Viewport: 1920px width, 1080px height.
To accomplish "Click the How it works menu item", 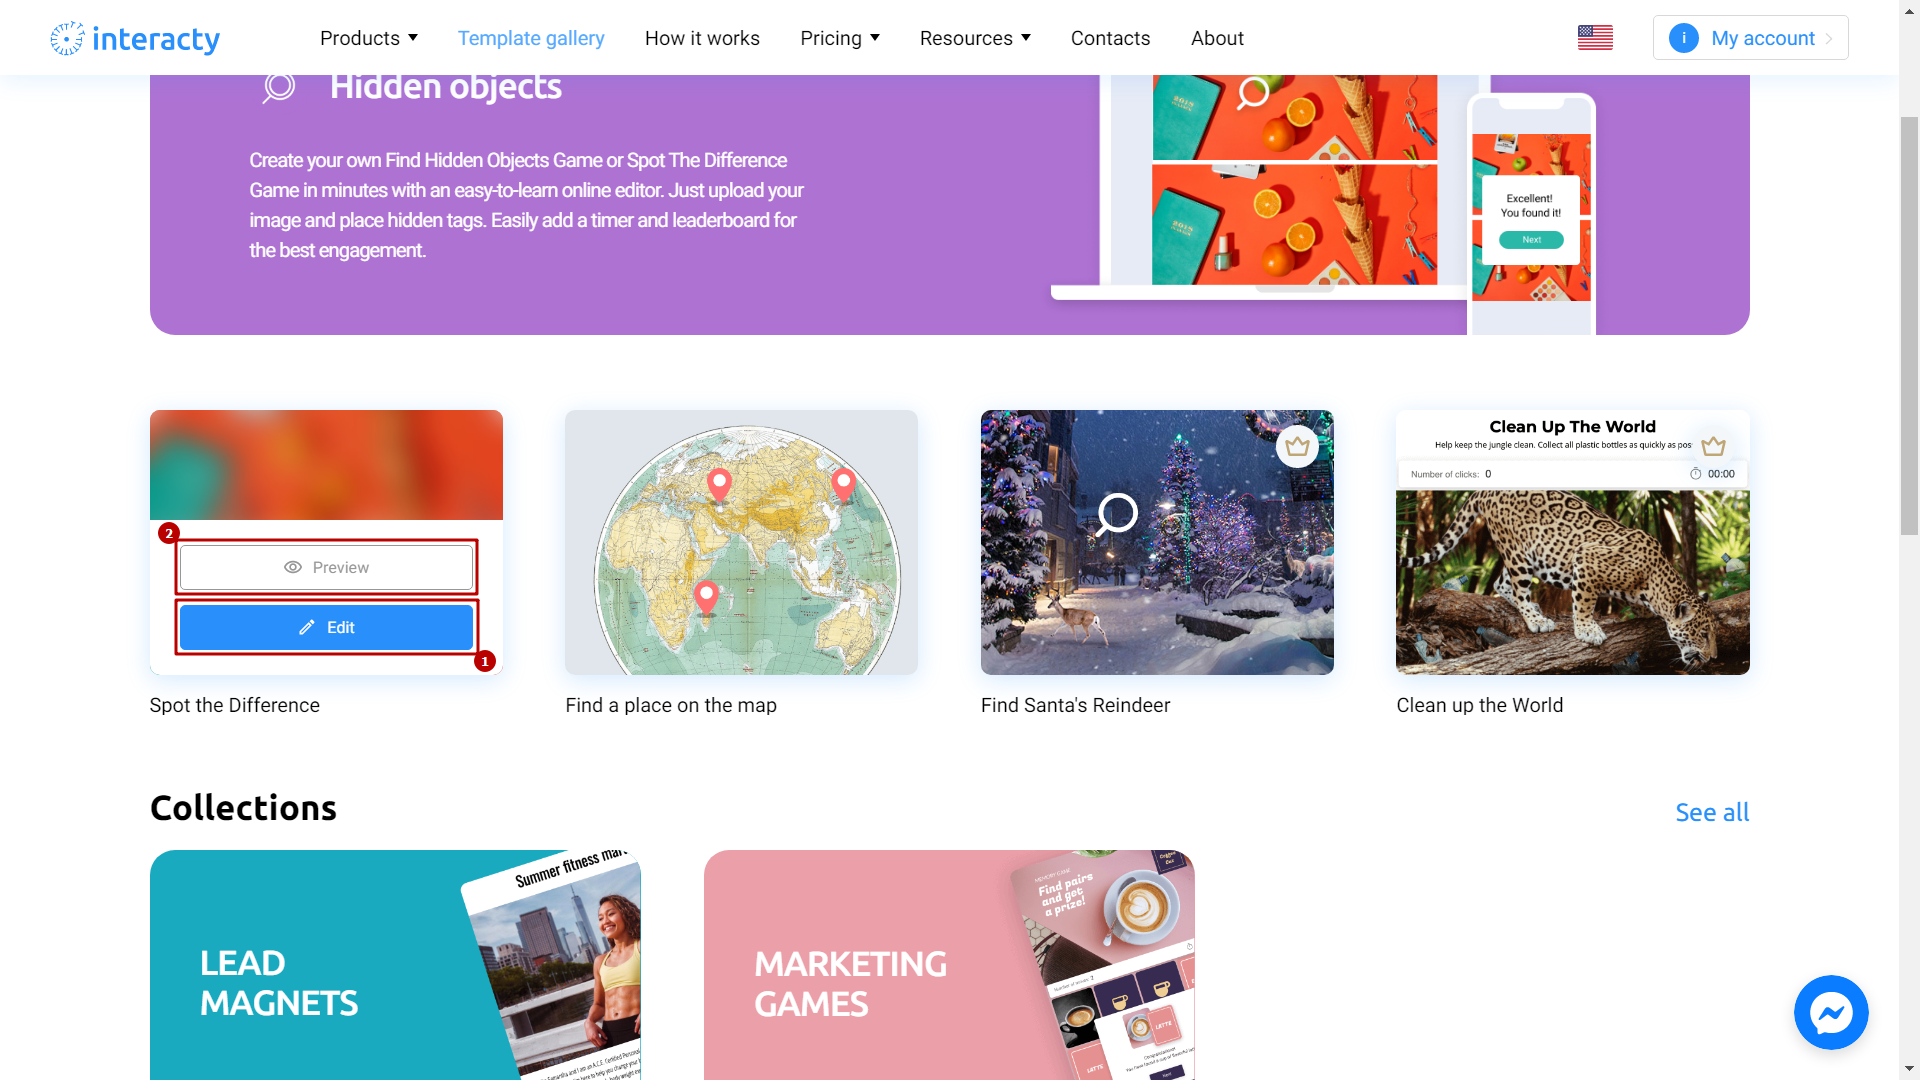I will tap(702, 37).
